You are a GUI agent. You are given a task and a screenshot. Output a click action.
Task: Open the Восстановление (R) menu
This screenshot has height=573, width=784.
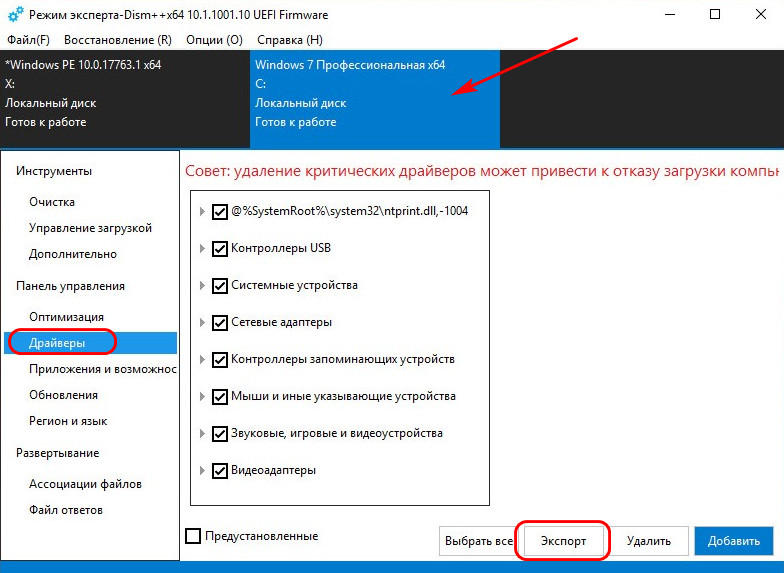118,40
